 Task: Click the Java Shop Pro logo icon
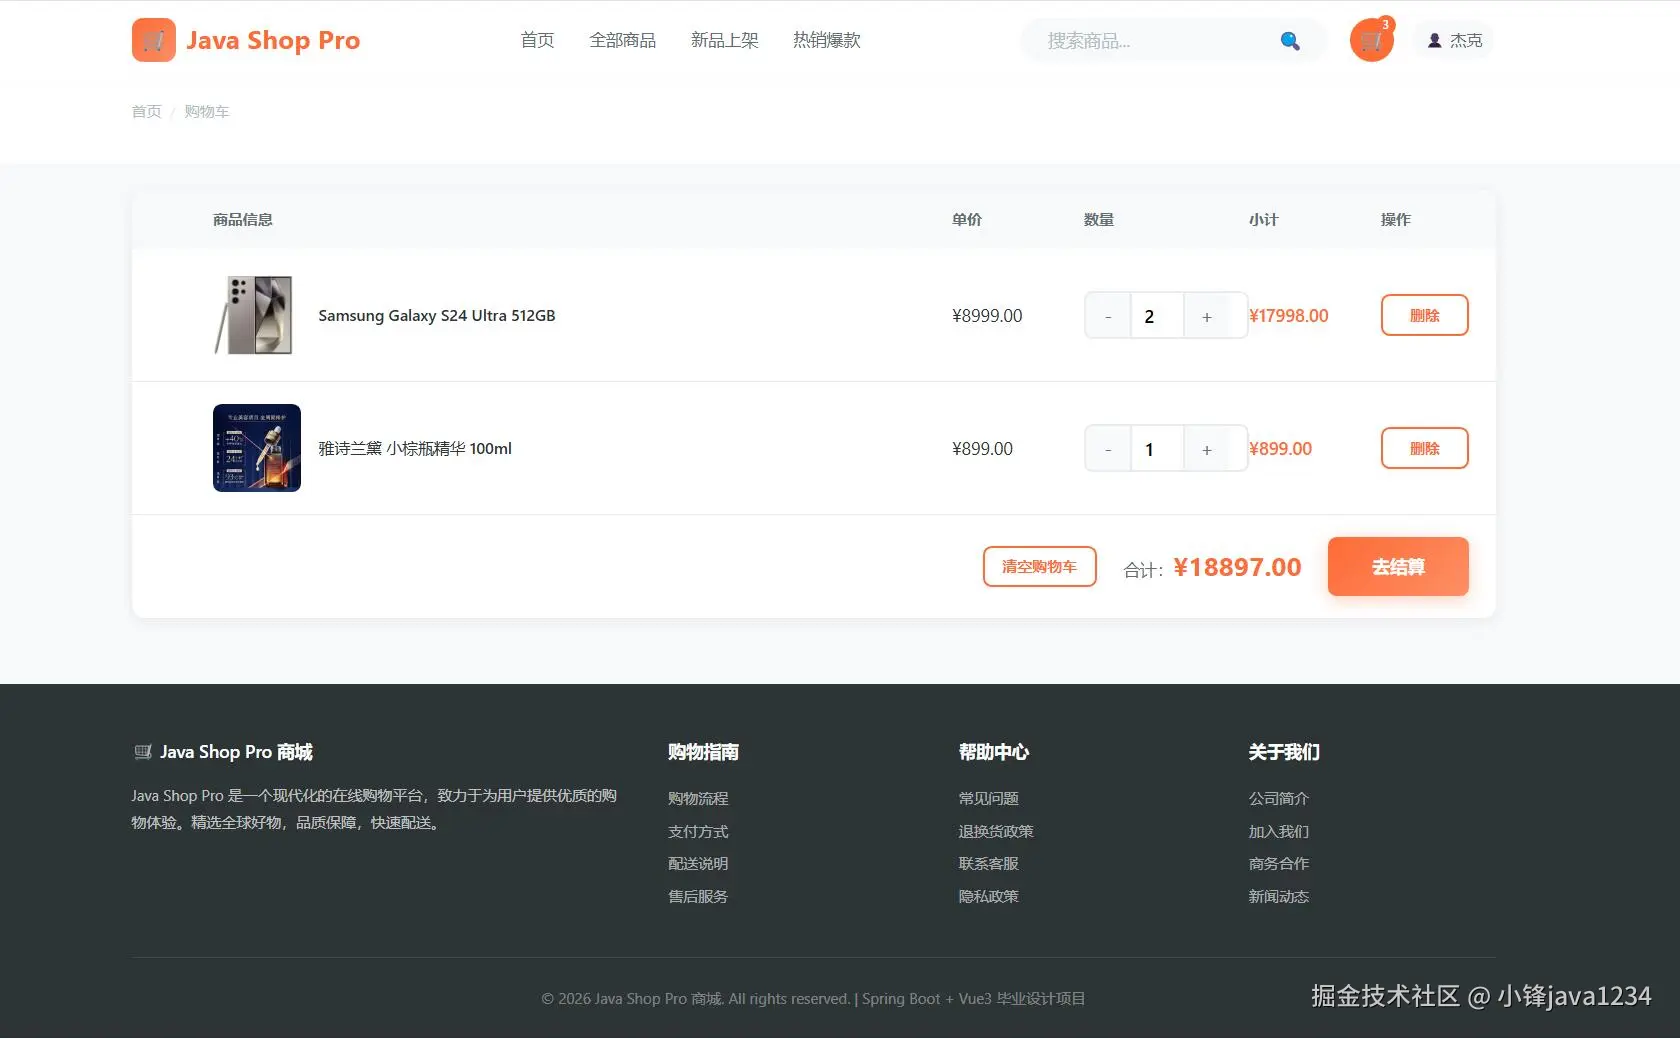154,40
